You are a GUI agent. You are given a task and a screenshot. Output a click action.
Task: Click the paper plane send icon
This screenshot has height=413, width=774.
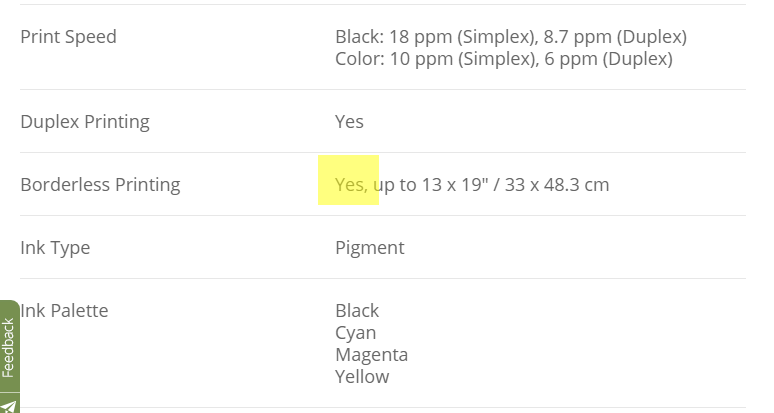(x=9, y=405)
